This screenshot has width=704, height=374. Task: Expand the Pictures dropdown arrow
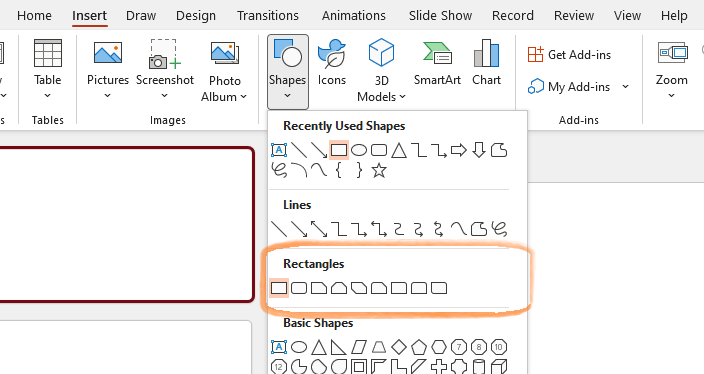click(108, 96)
